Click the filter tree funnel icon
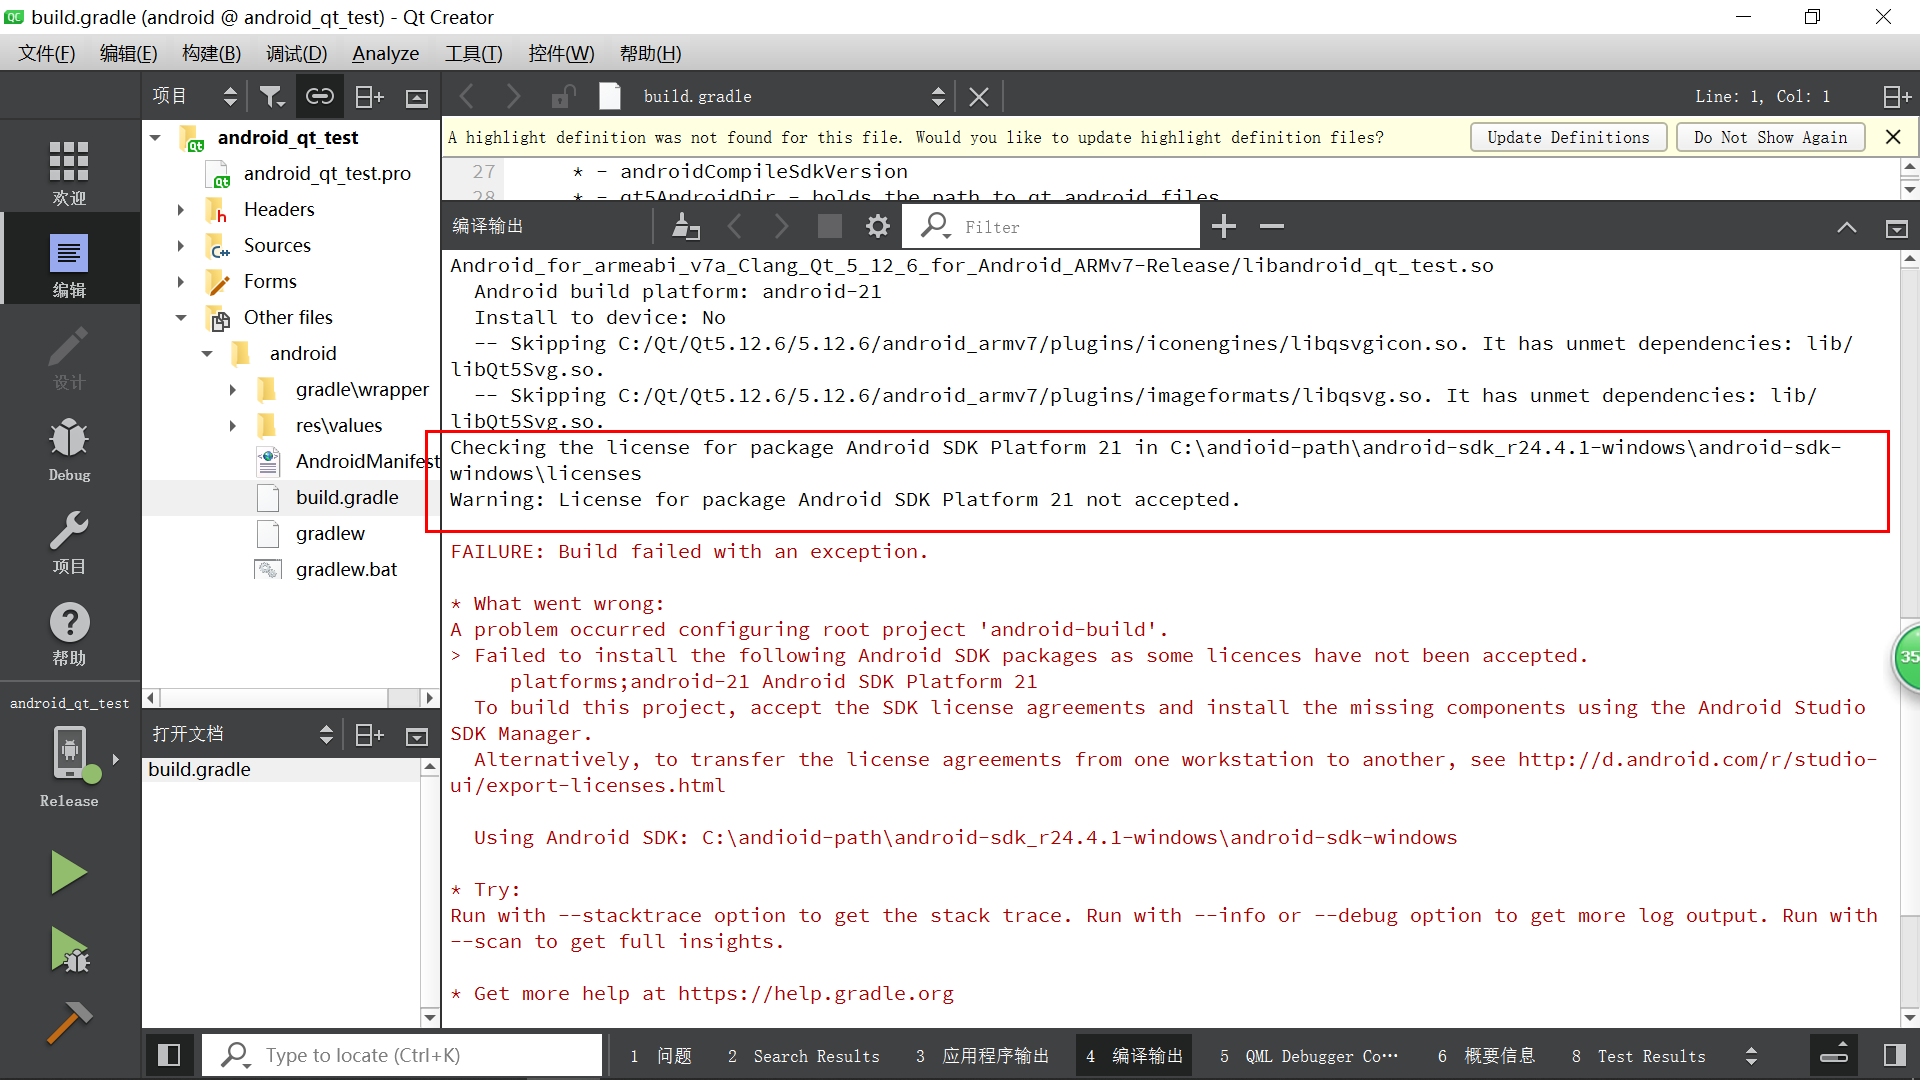Screen dimensions: 1920x1080 (x=271, y=96)
